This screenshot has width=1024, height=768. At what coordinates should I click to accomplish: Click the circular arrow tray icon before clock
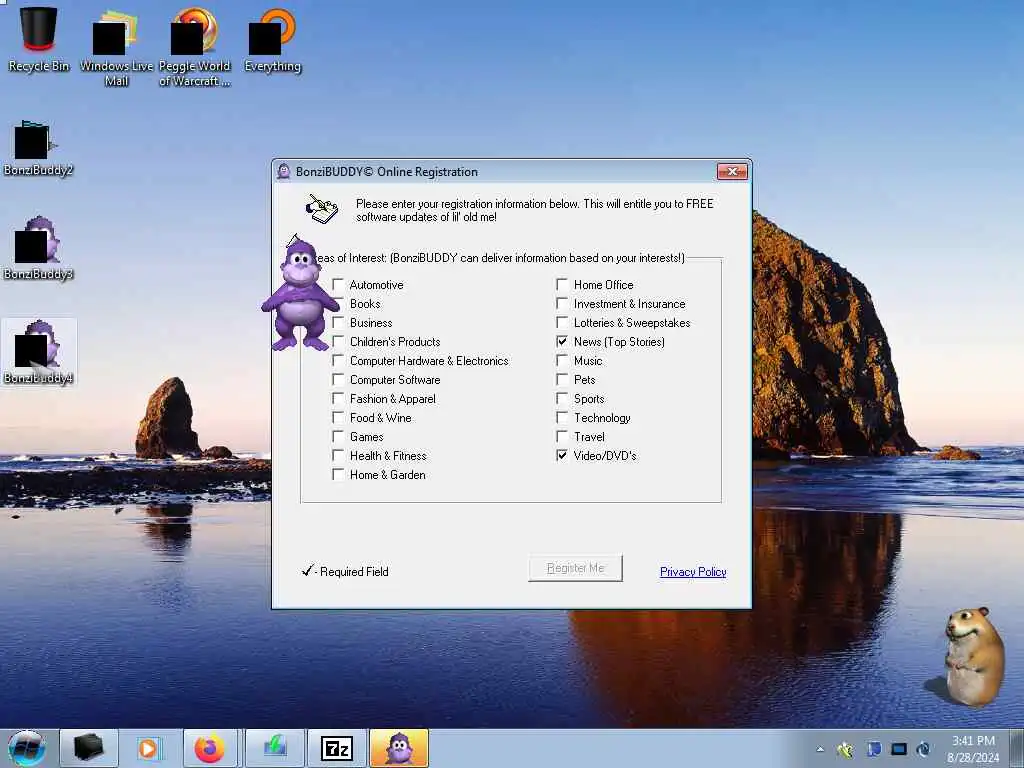pos(923,749)
